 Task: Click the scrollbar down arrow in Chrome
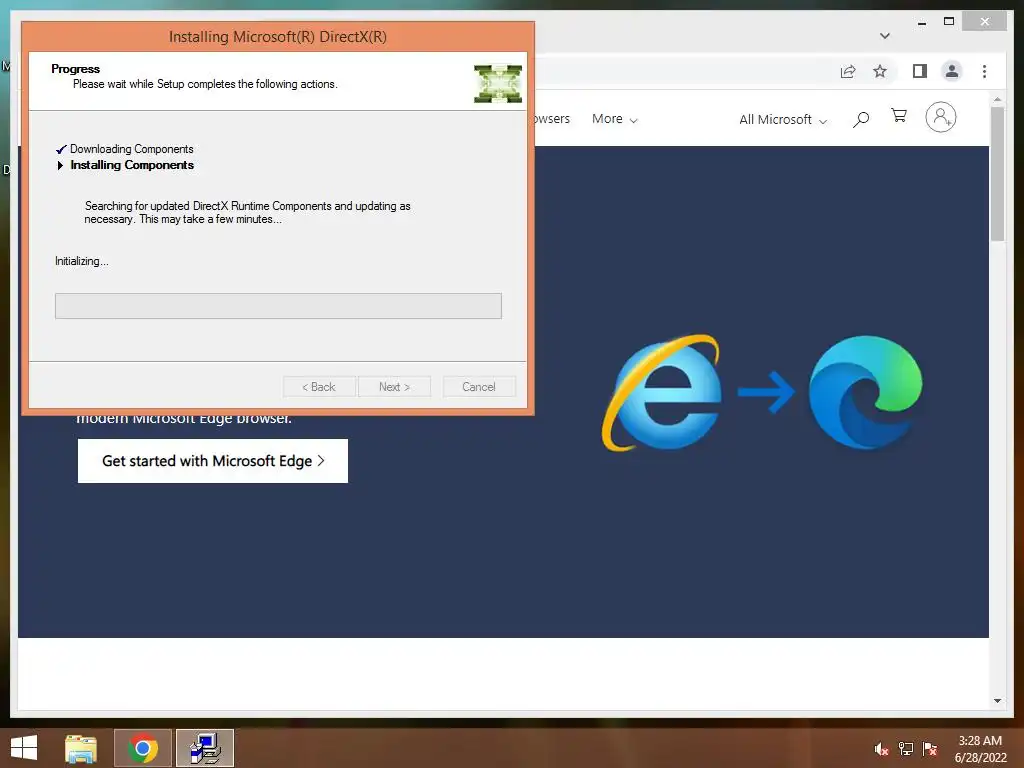[997, 701]
